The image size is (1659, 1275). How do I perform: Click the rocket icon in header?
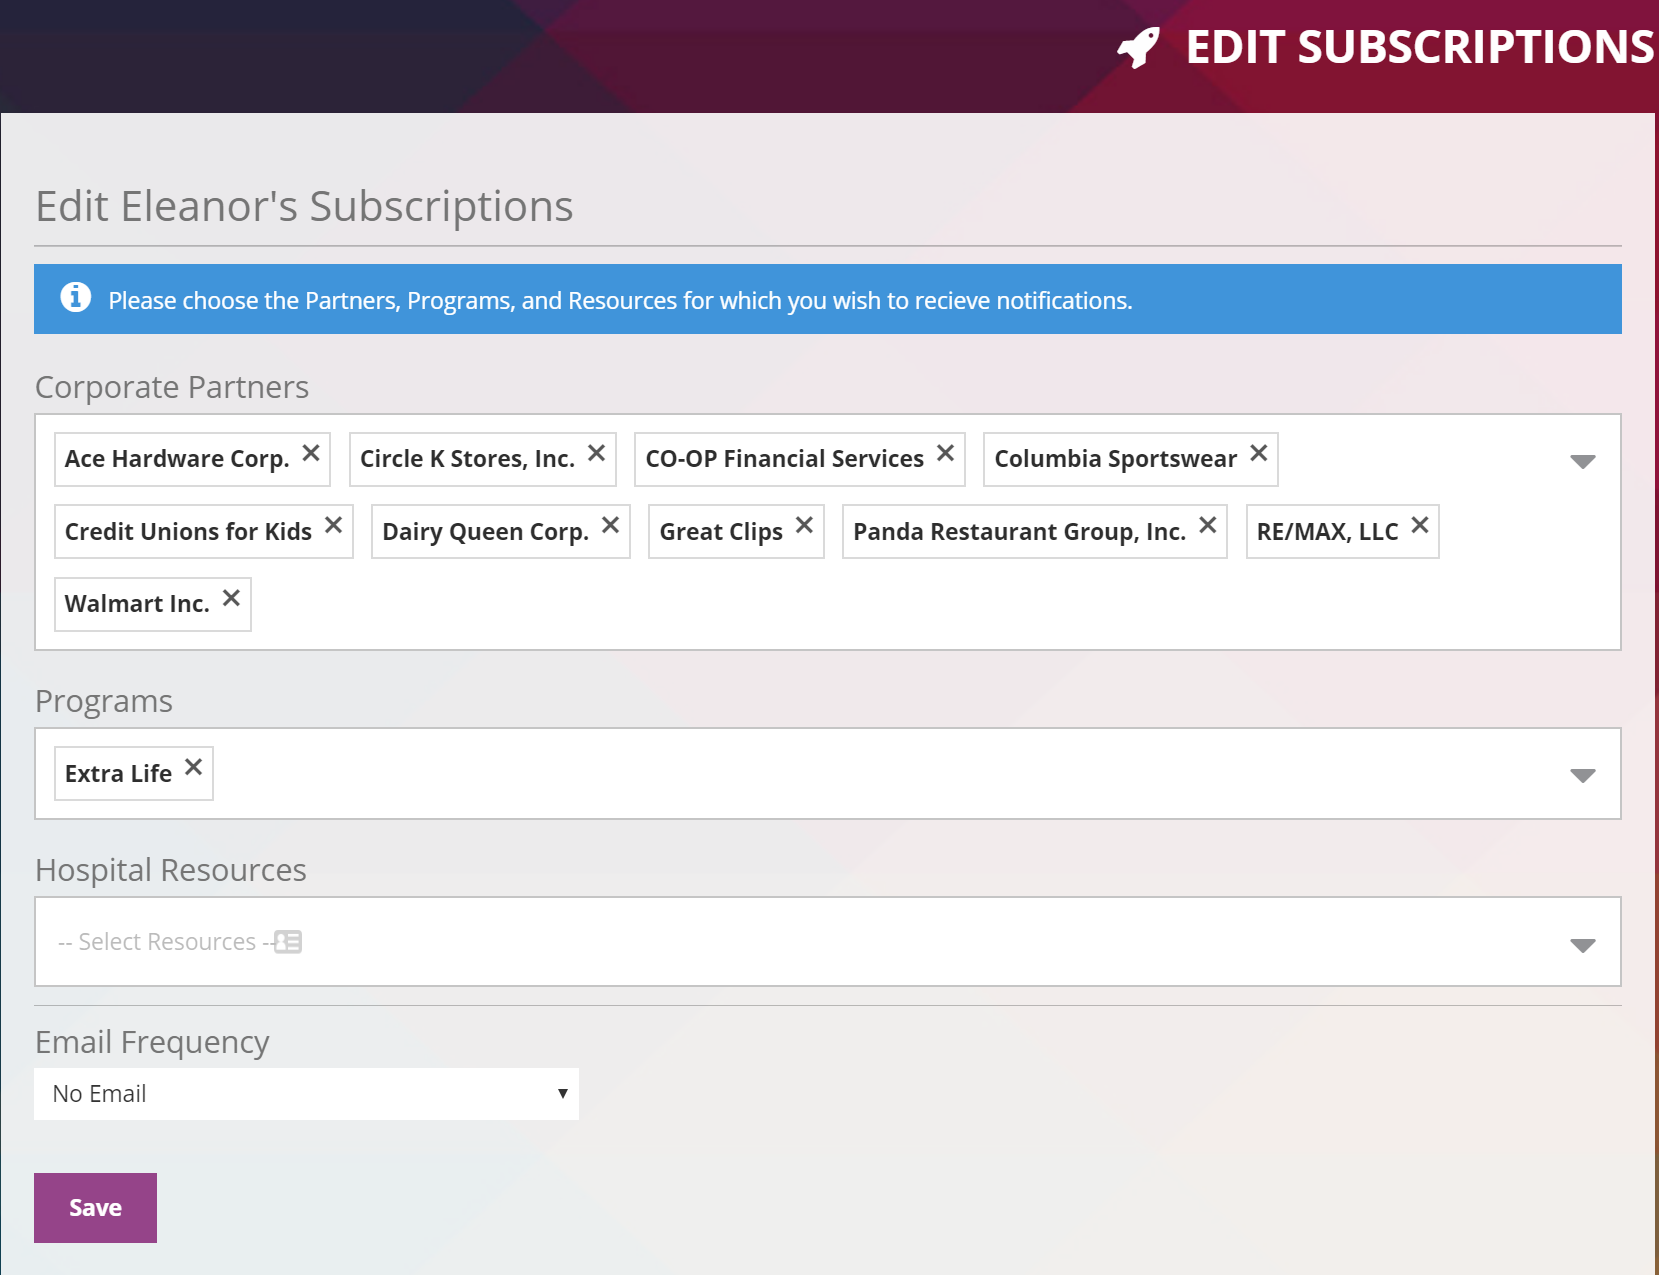pos(1139,47)
